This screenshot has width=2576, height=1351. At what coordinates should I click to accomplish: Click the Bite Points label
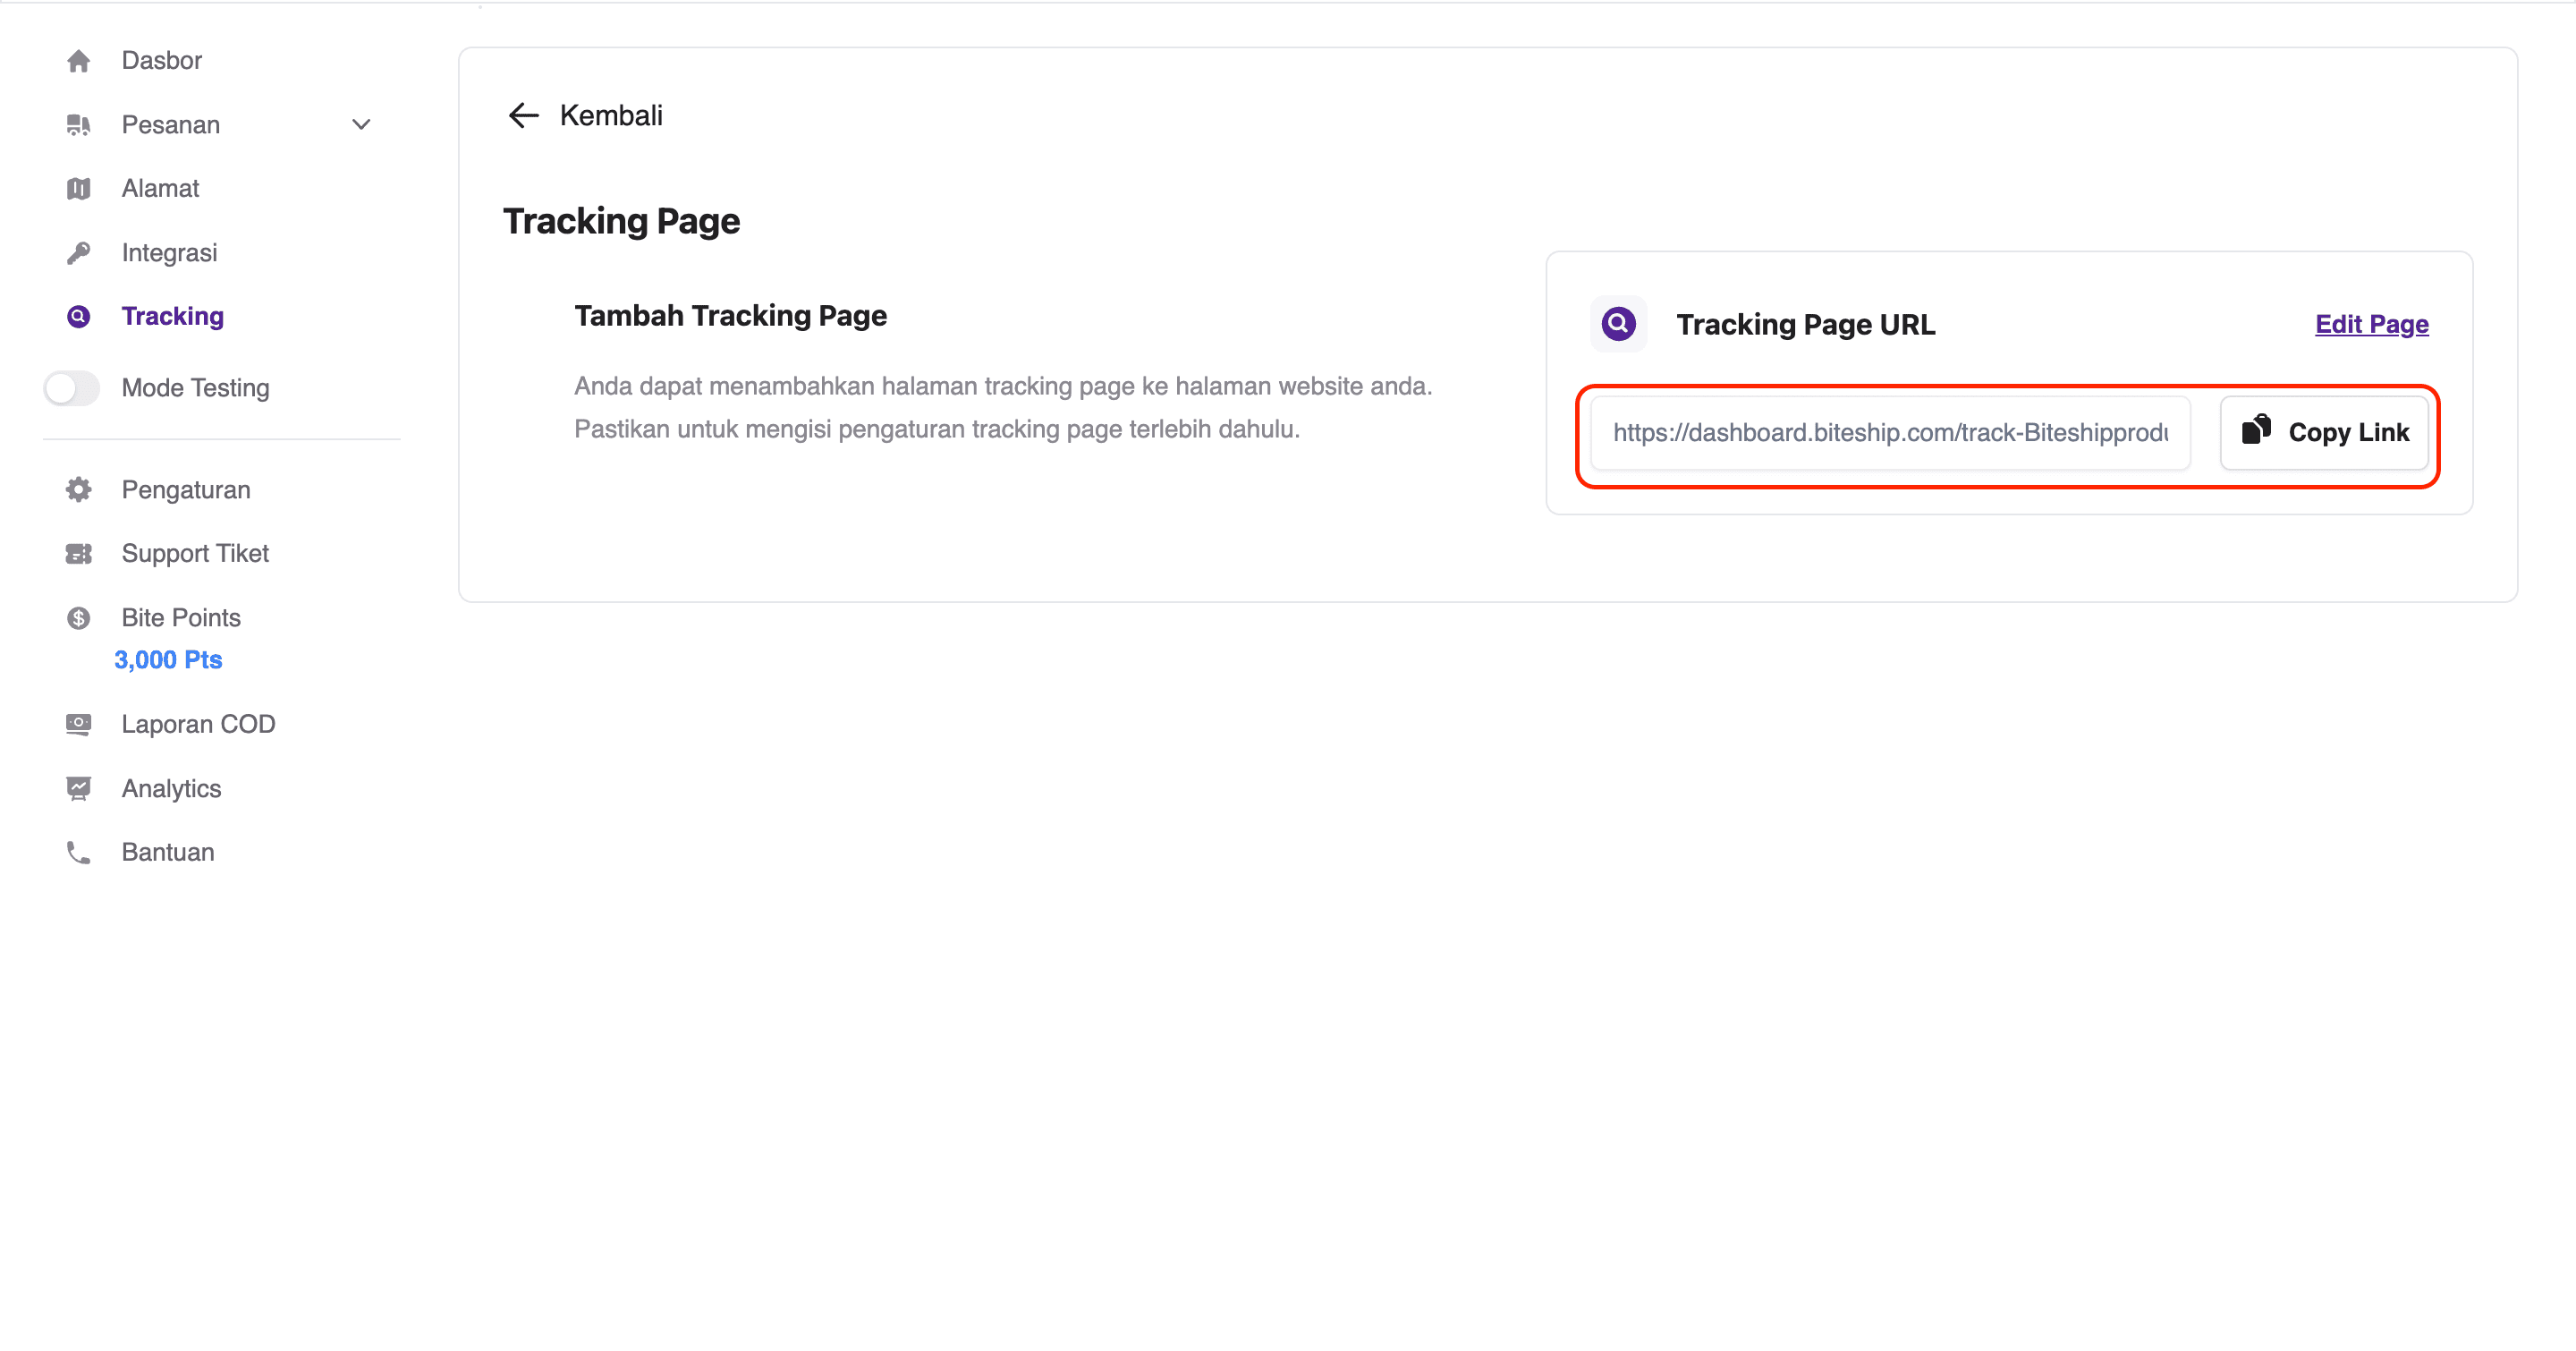pyautogui.click(x=181, y=618)
